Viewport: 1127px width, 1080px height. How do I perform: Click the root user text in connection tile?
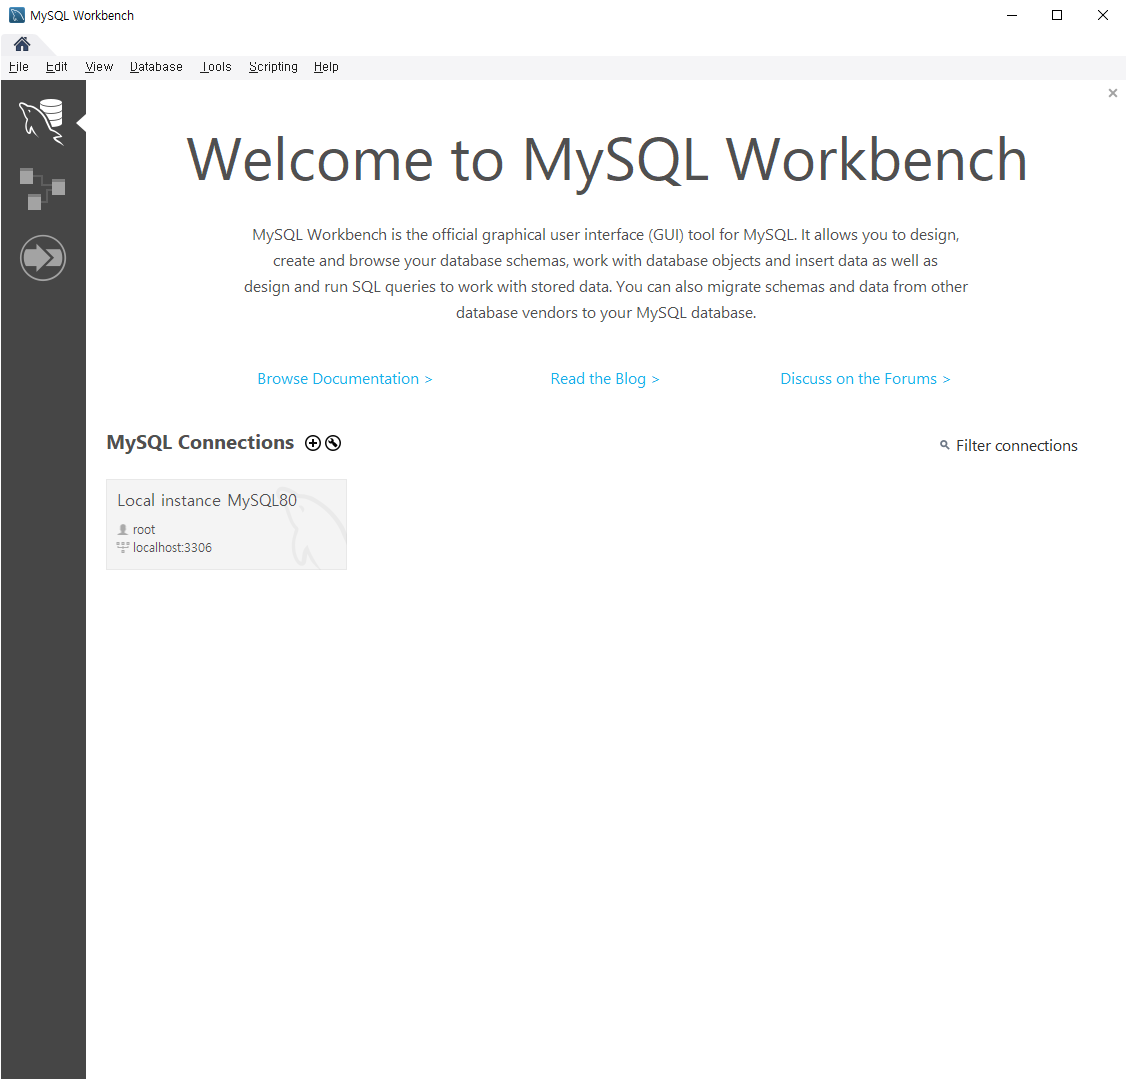tap(144, 530)
